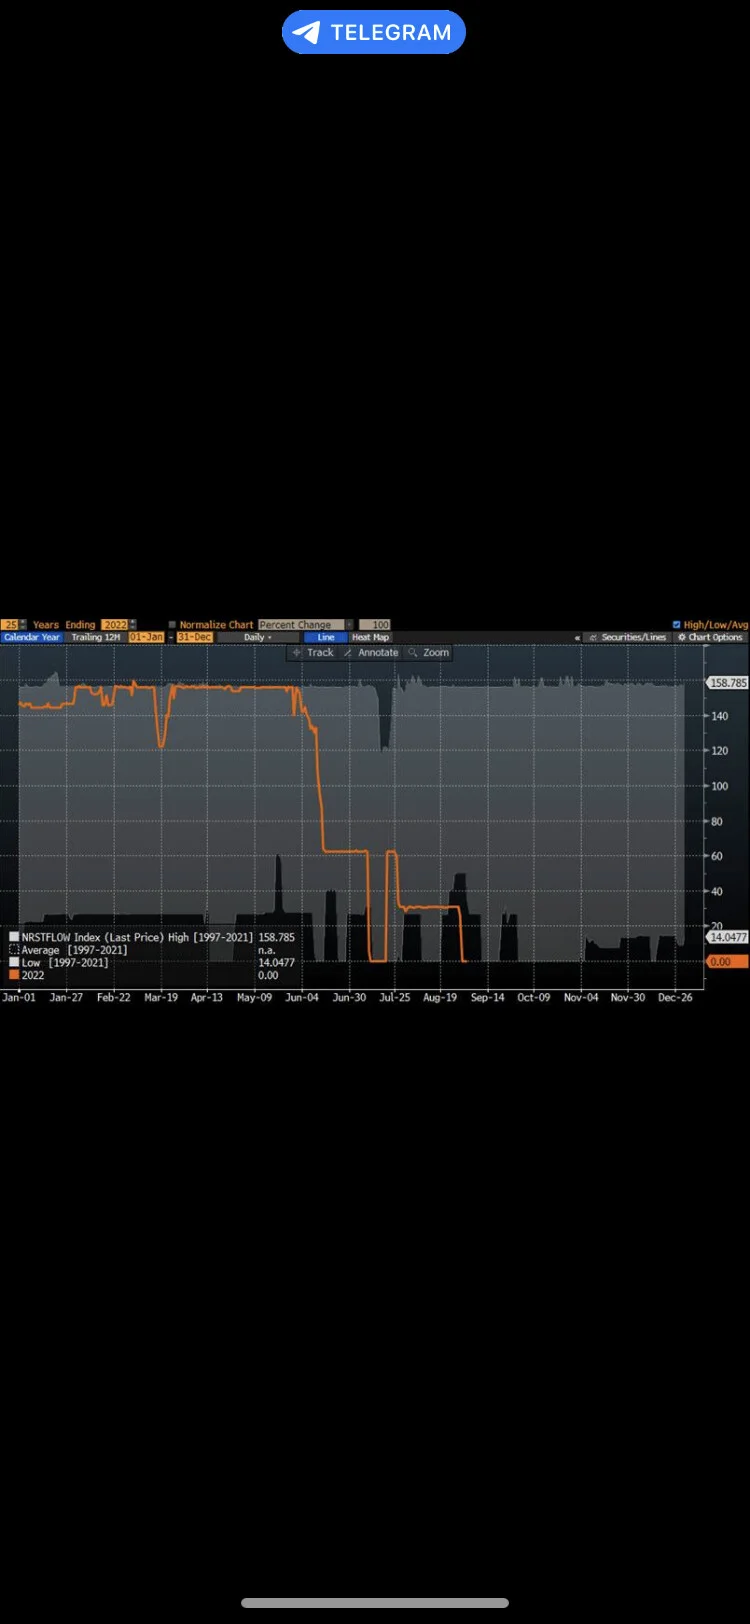The width and height of the screenshot is (750, 1624).
Task: Toggle the High/Low/Avg checkbox
Action: tap(677, 624)
